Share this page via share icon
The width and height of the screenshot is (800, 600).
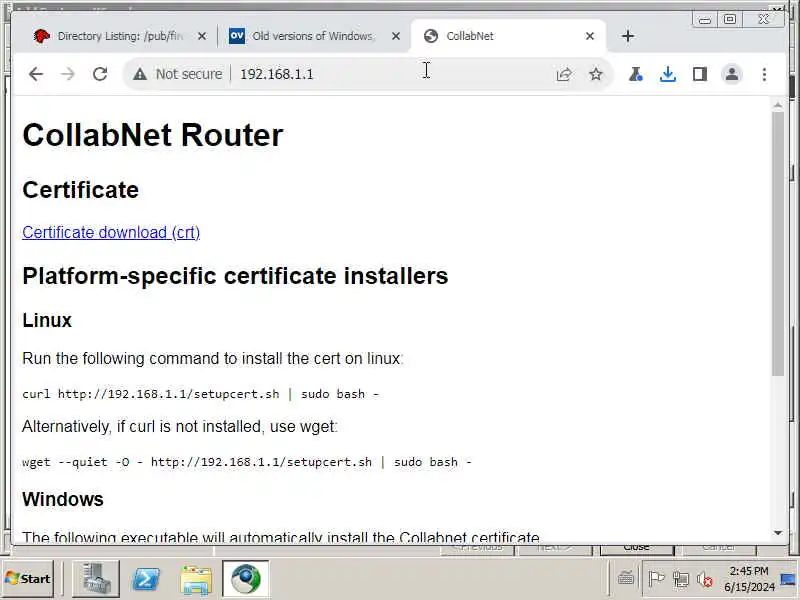(x=564, y=74)
